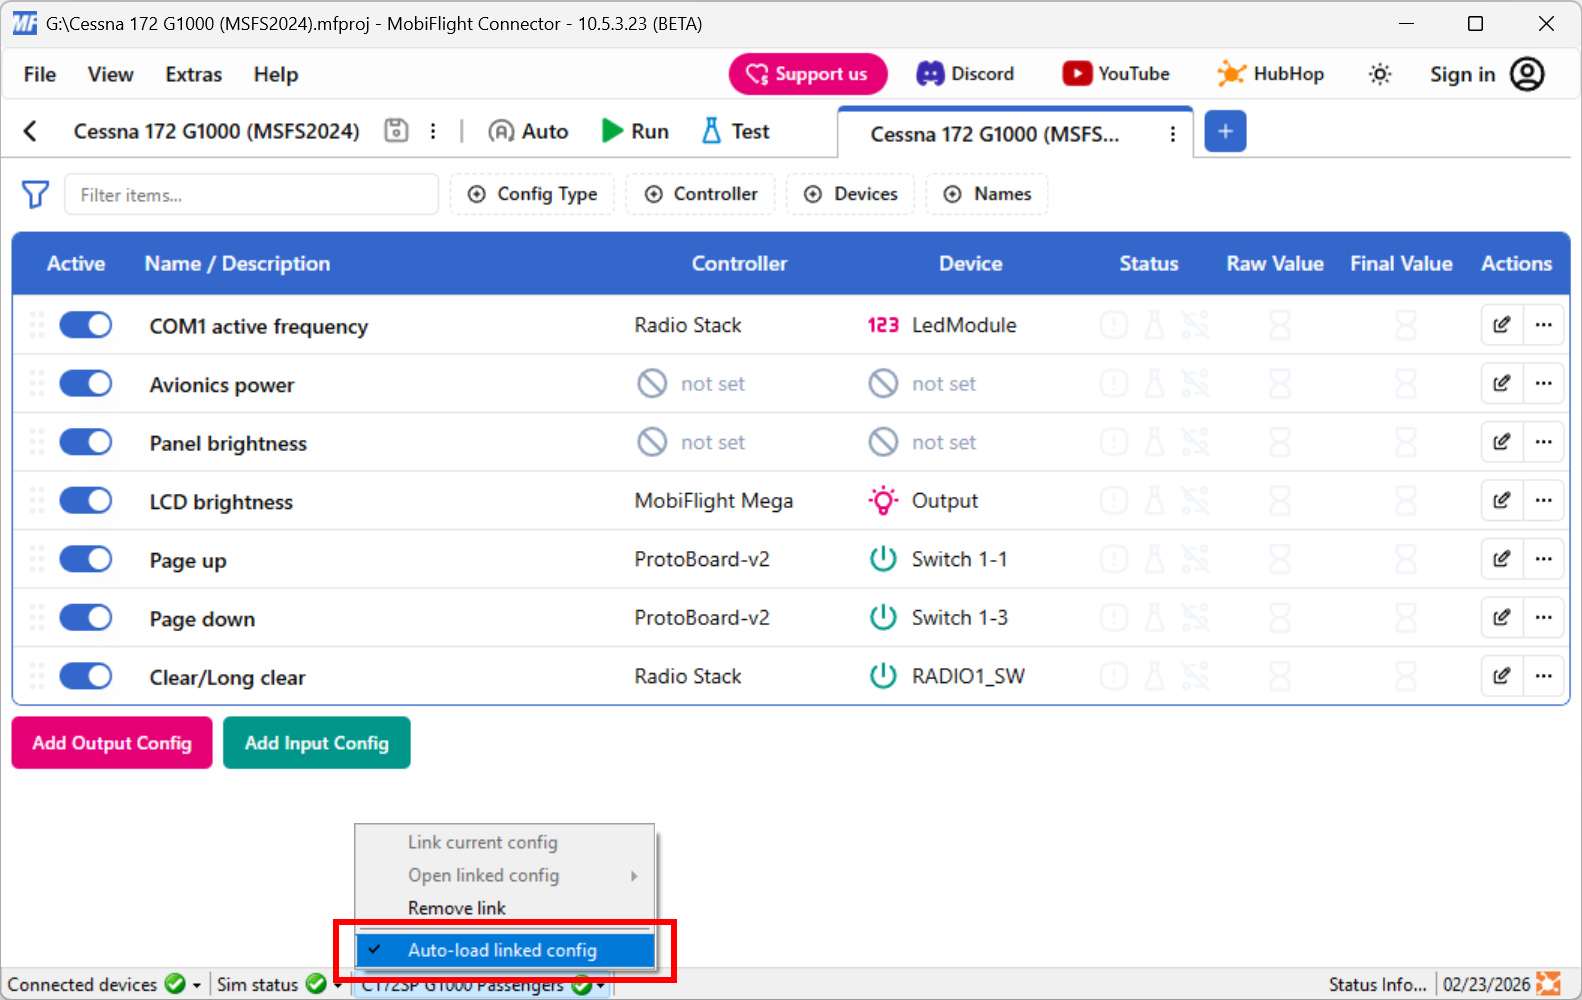Click the theme brightness sun icon
Image resolution: width=1582 pixels, height=1000 pixels.
(1380, 74)
